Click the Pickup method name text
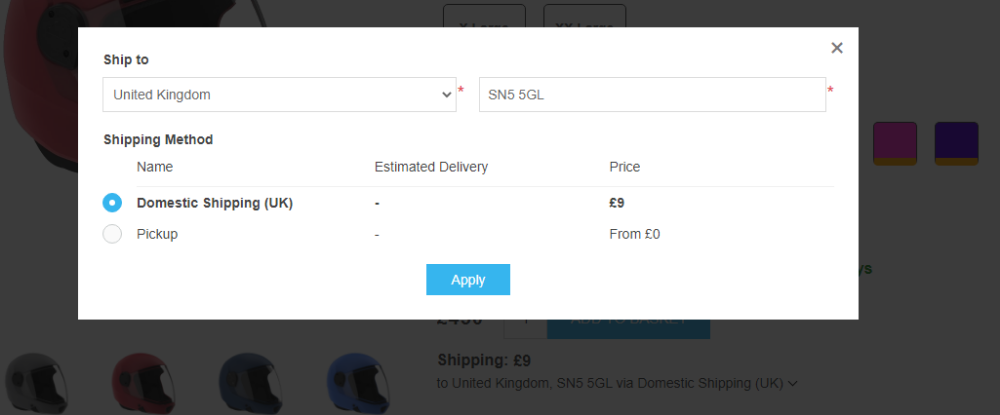 pos(157,234)
